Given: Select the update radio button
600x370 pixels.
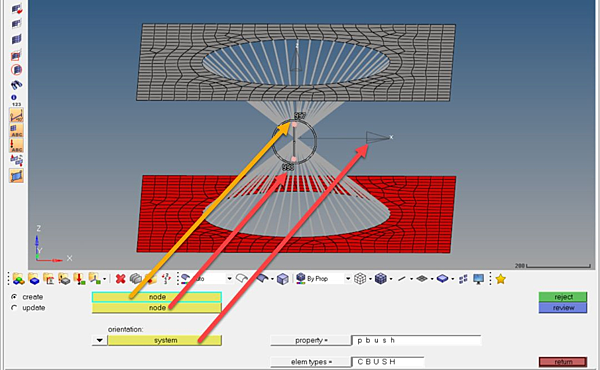Looking at the screenshot, I should (x=14, y=308).
